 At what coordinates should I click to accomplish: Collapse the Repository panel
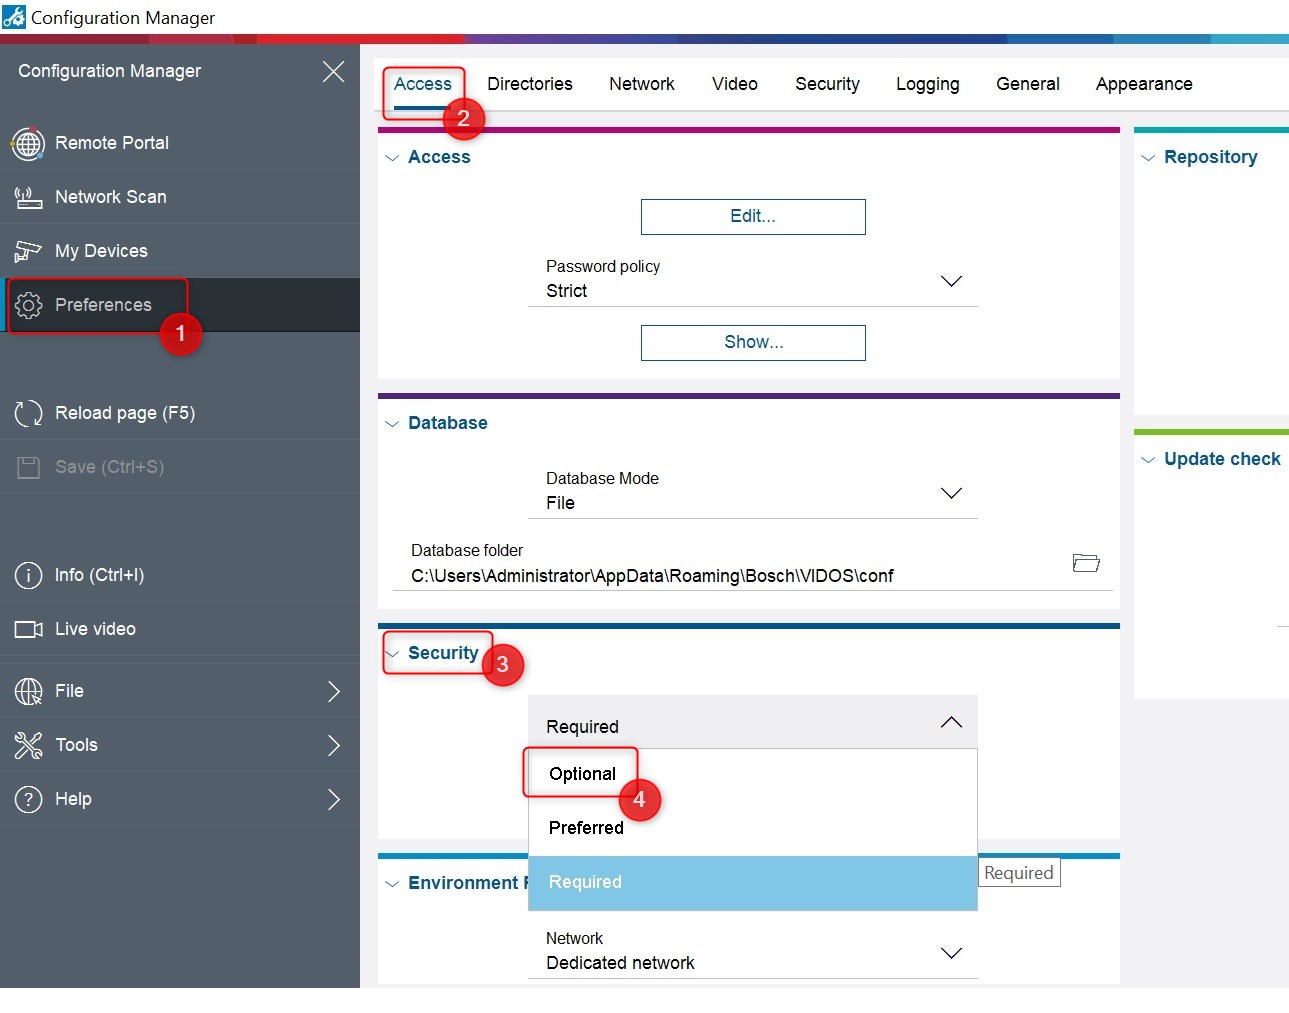point(1148,158)
